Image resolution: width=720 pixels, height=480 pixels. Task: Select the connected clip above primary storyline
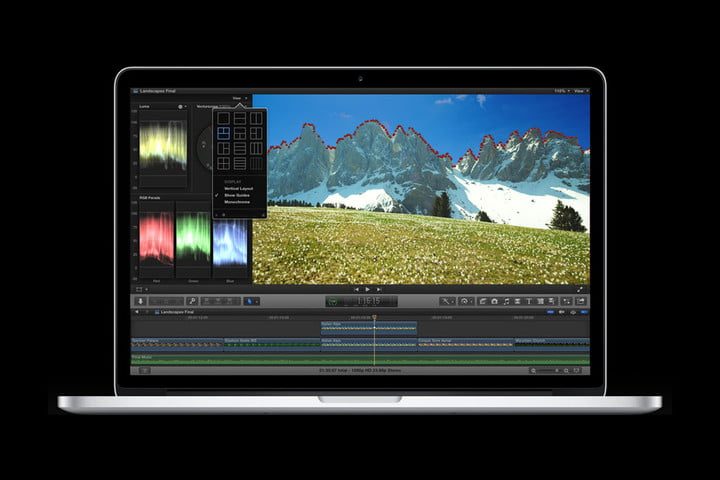tap(369, 327)
